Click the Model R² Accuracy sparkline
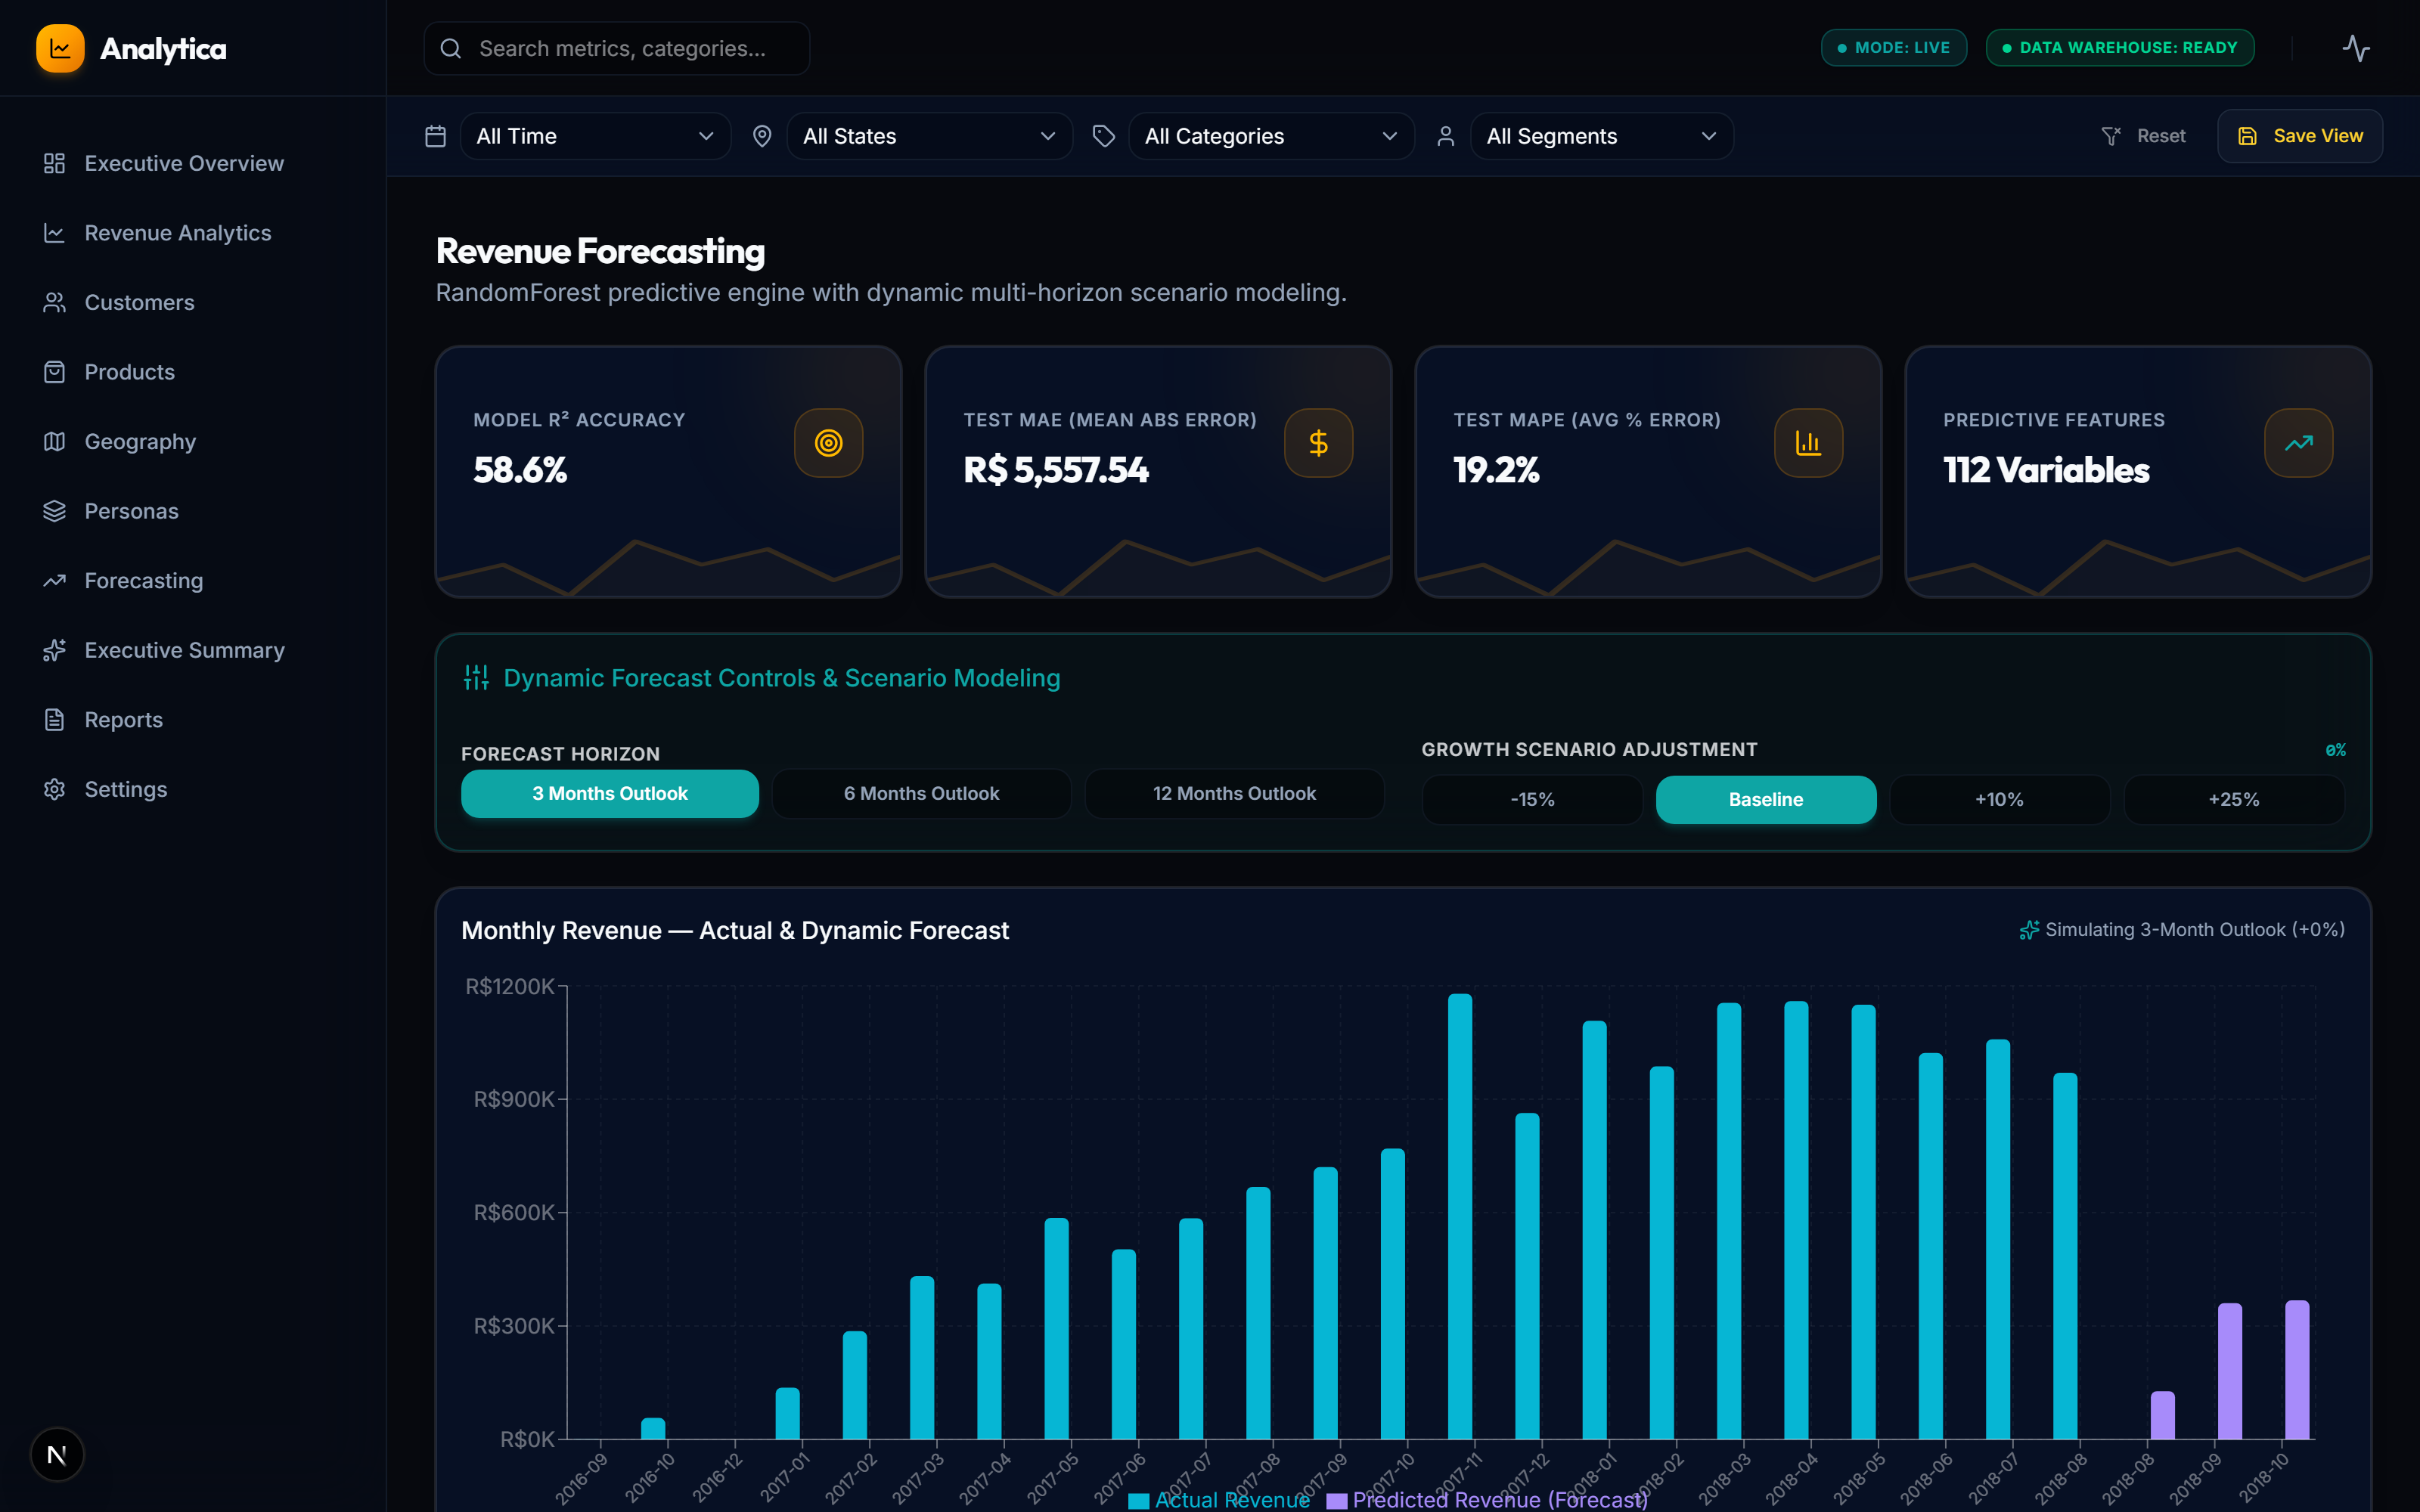Image resolution: width=2420 pixels, height=1512 pixels. [x=668, y=567]
